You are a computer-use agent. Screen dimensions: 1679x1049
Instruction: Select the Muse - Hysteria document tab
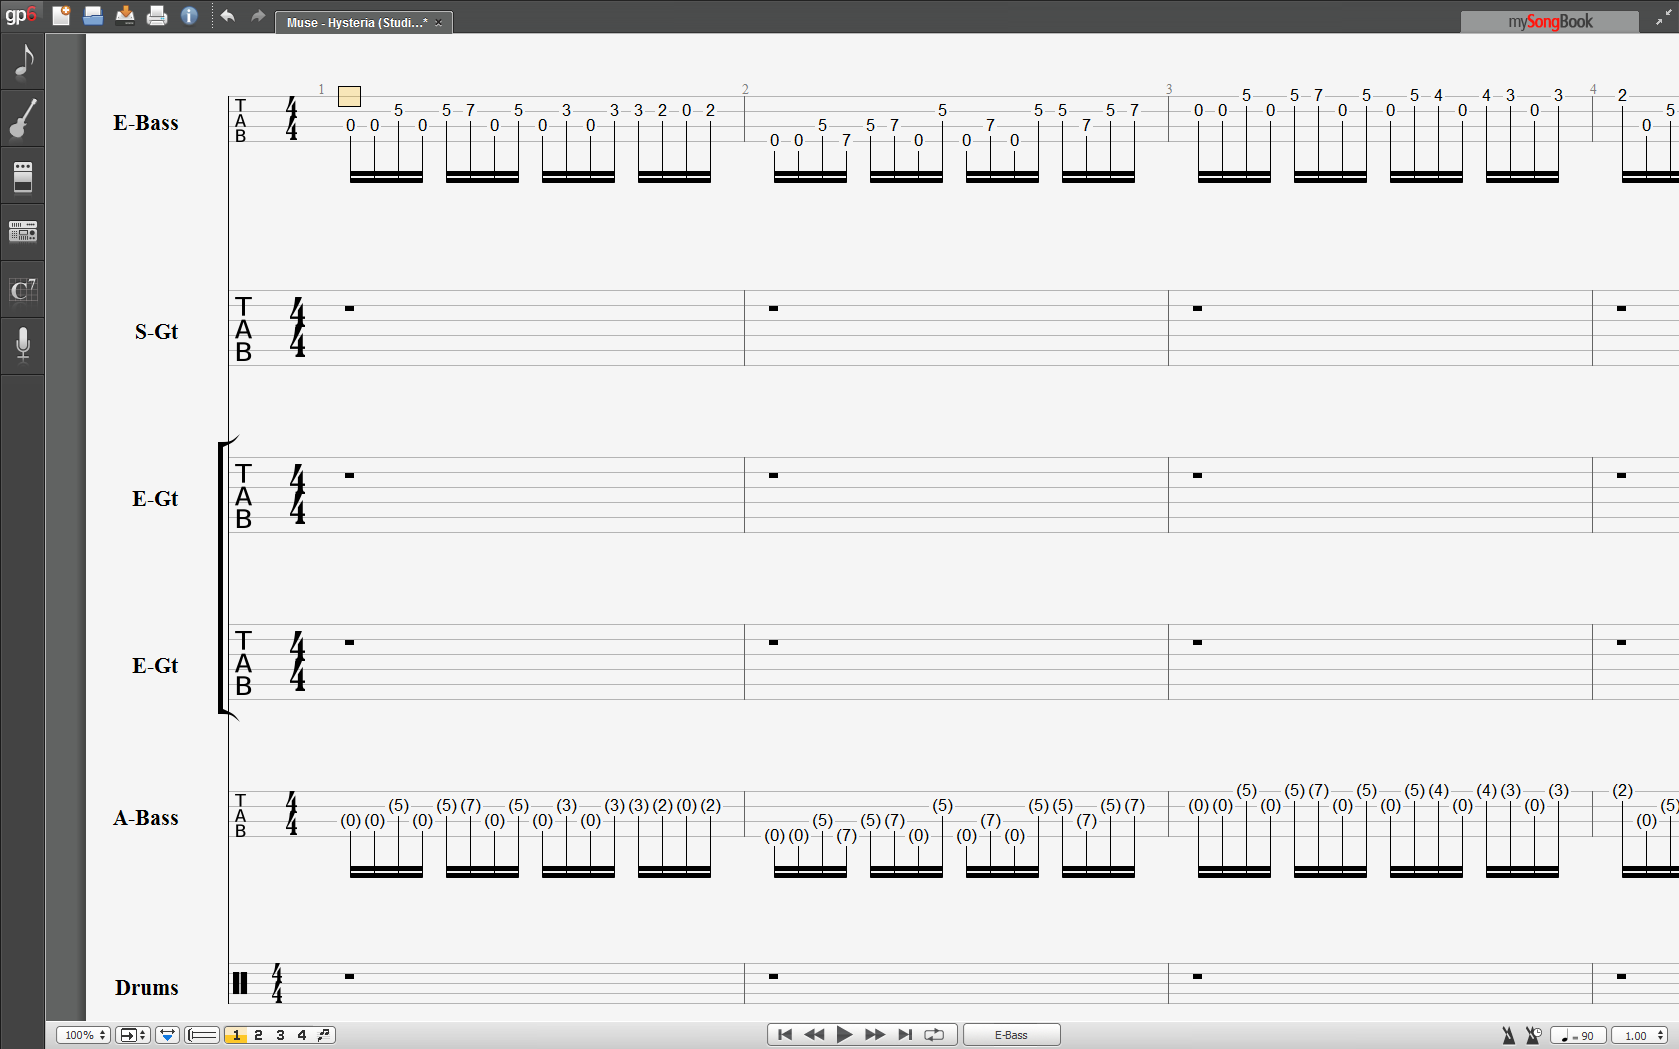click(x=356, y=22)
